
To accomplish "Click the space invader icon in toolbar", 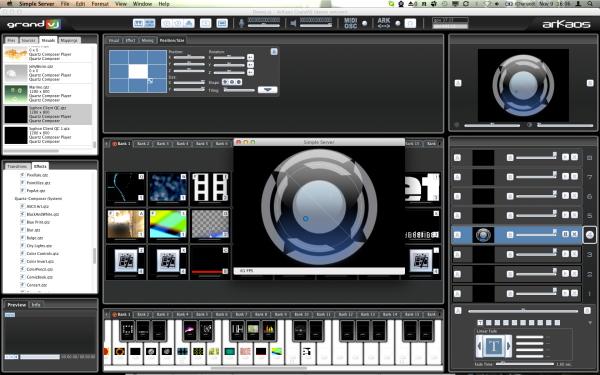I will (189, 23).
